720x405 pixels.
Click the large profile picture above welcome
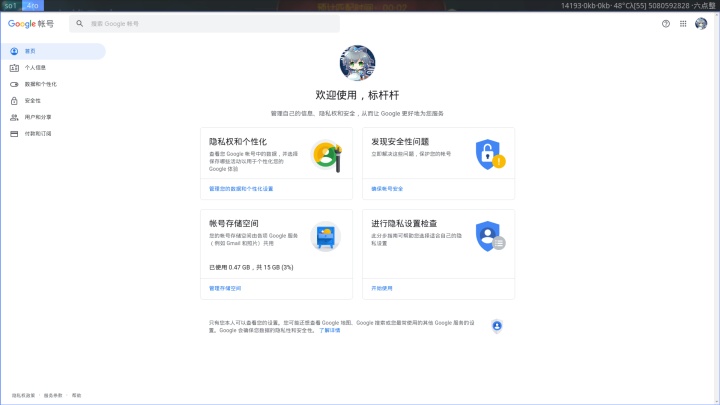pos(357,63)
